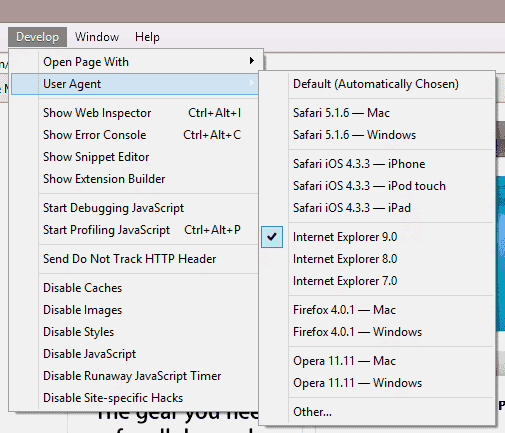
Task: Choose Safari 5.1.6 — Windows user agent
Action: (377, 135)
